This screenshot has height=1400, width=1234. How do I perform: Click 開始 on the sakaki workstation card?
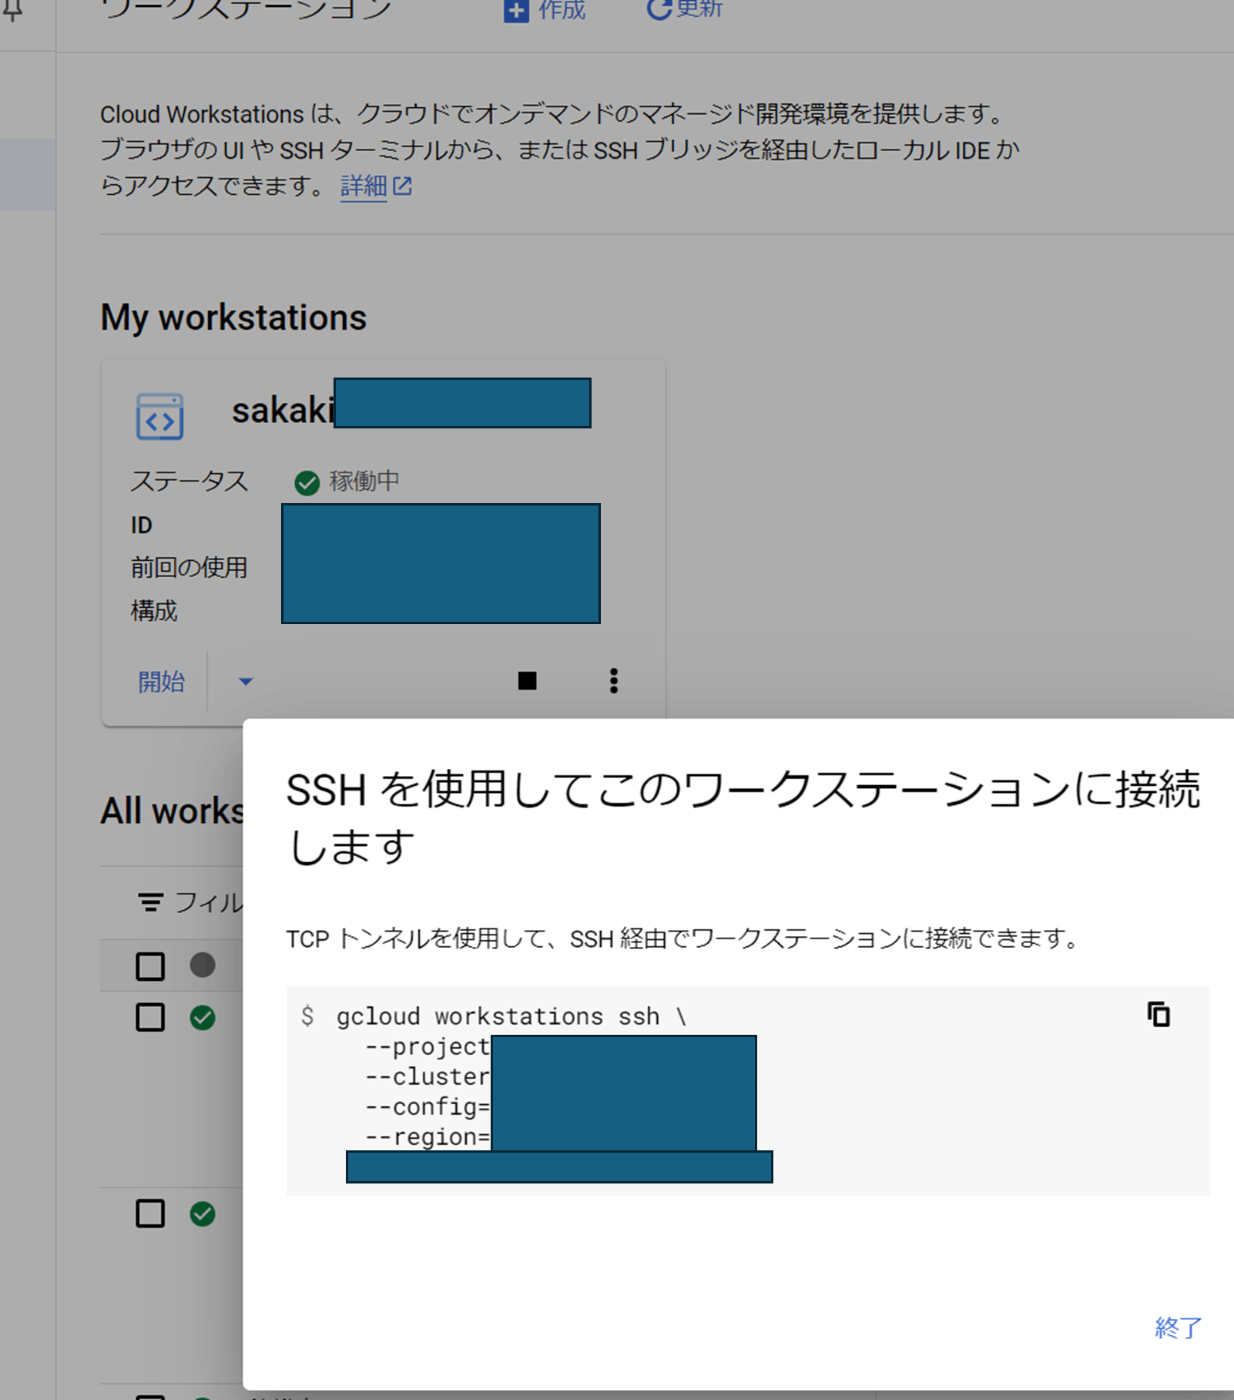pyautogui.click(x=161, y=682)
